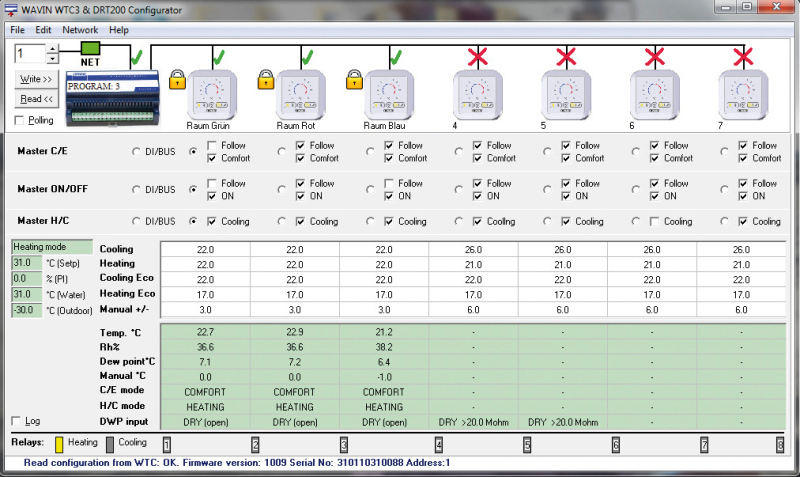The width and height of the screenshot is (800, 477).
Task: Click the Heating setpoint 21.0 for thermostat 4
Action: click(x=473, y=265)
